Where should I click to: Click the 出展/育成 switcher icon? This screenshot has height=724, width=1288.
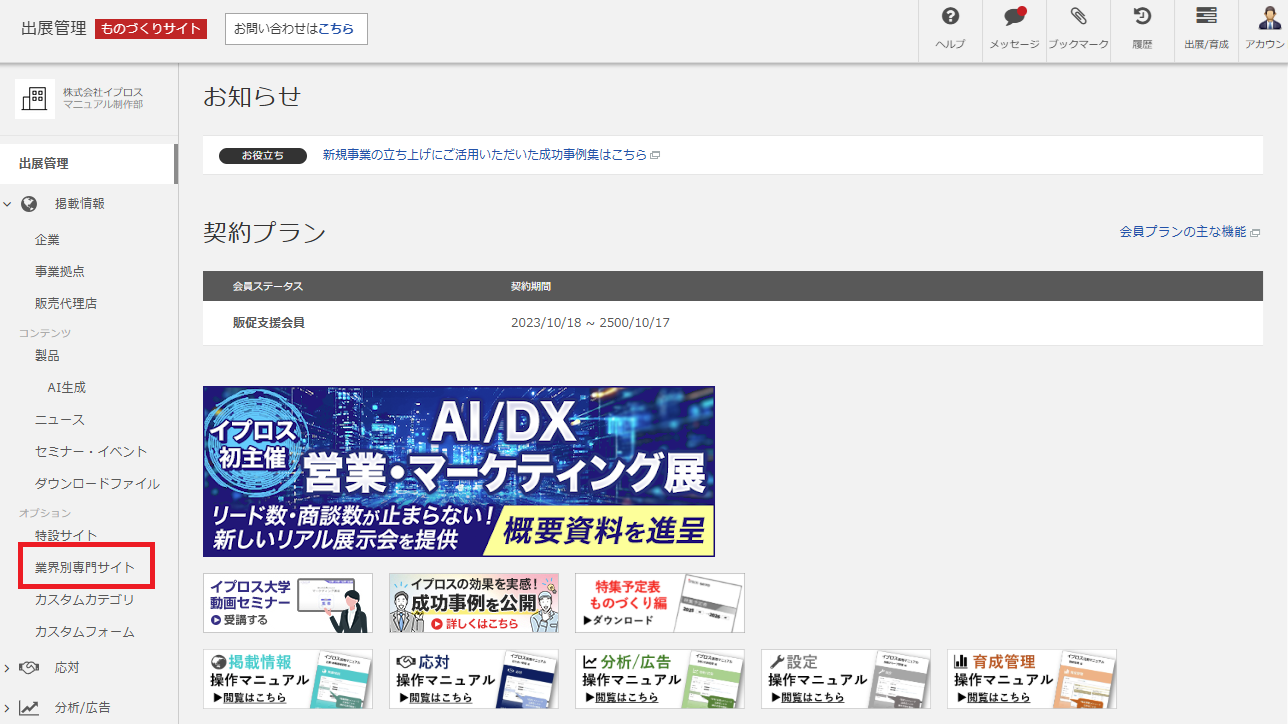point(1205,30)
